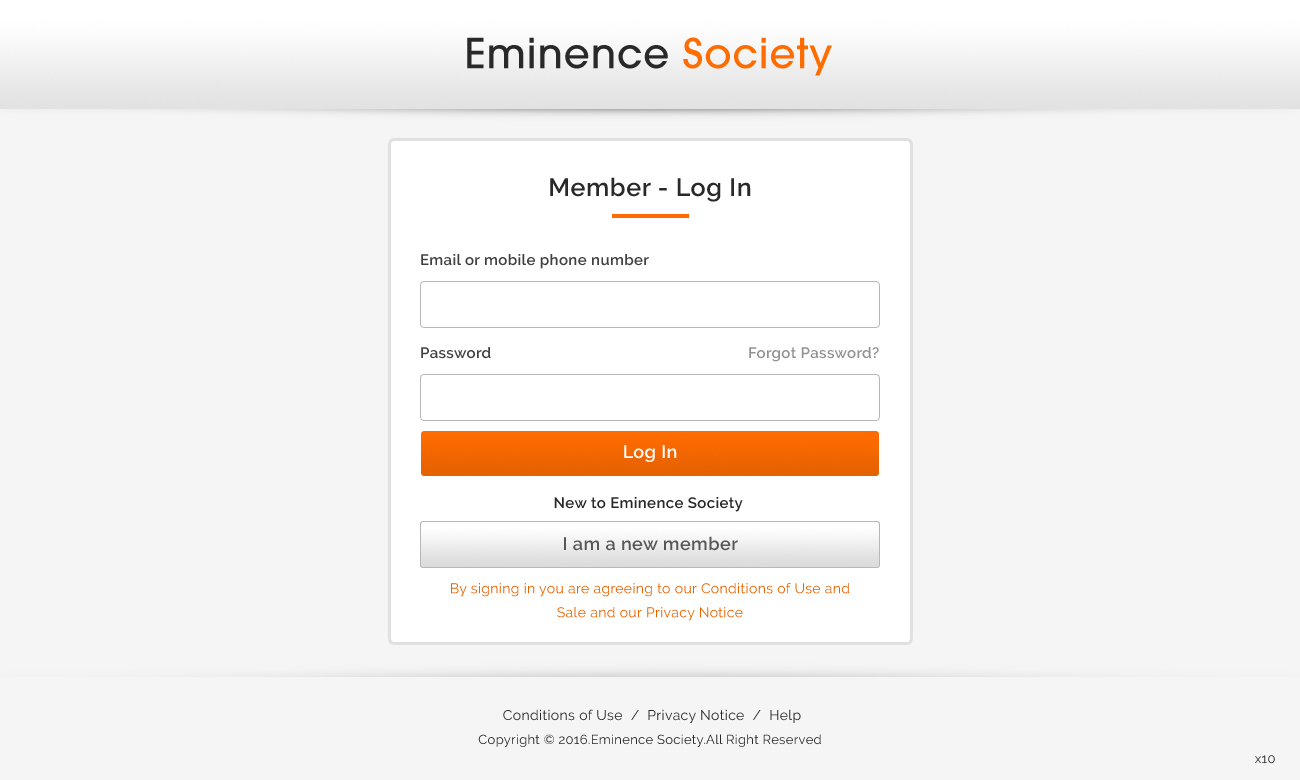Click the copyright notice text
Image resolution: width=1300 pixels, height=780 pixels.
650,740
